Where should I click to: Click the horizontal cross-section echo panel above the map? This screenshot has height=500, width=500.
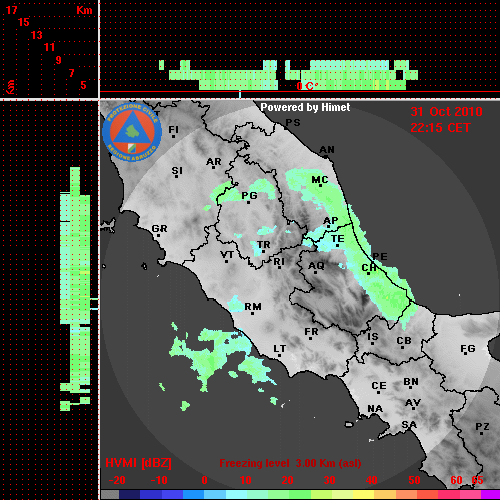click(x=300, y=49)
